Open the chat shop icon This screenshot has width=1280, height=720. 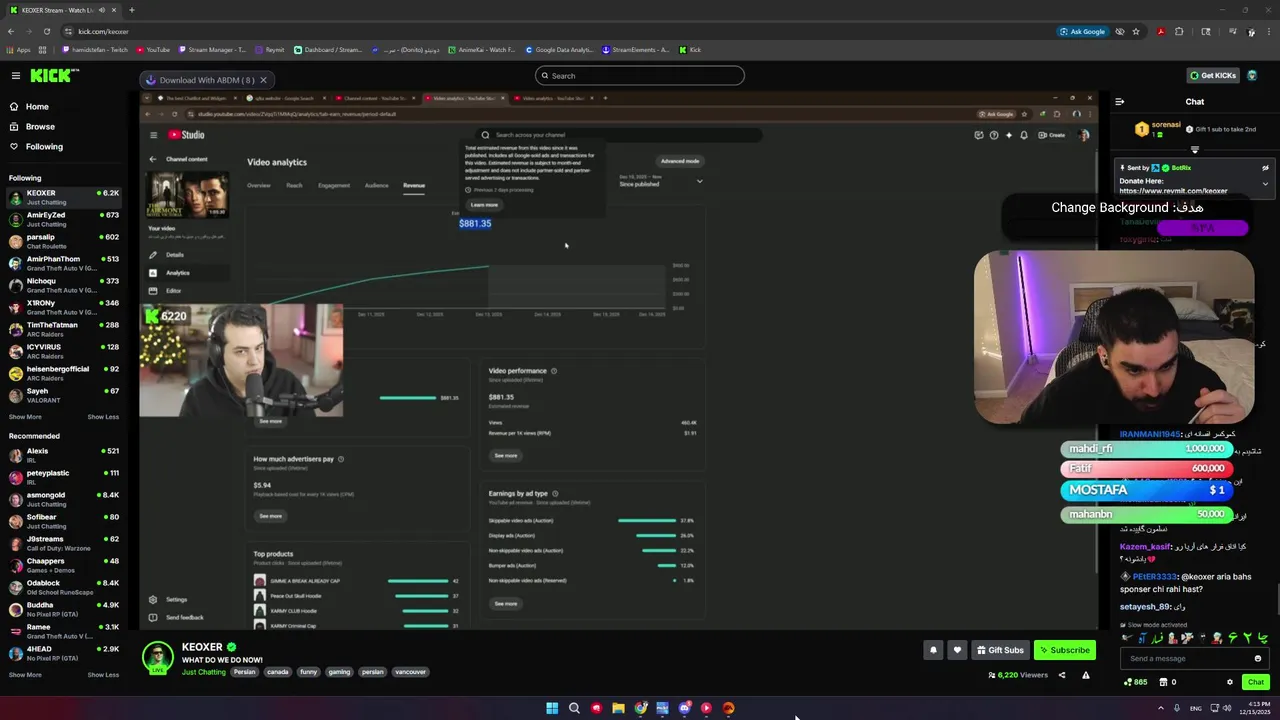[1163, 682]
